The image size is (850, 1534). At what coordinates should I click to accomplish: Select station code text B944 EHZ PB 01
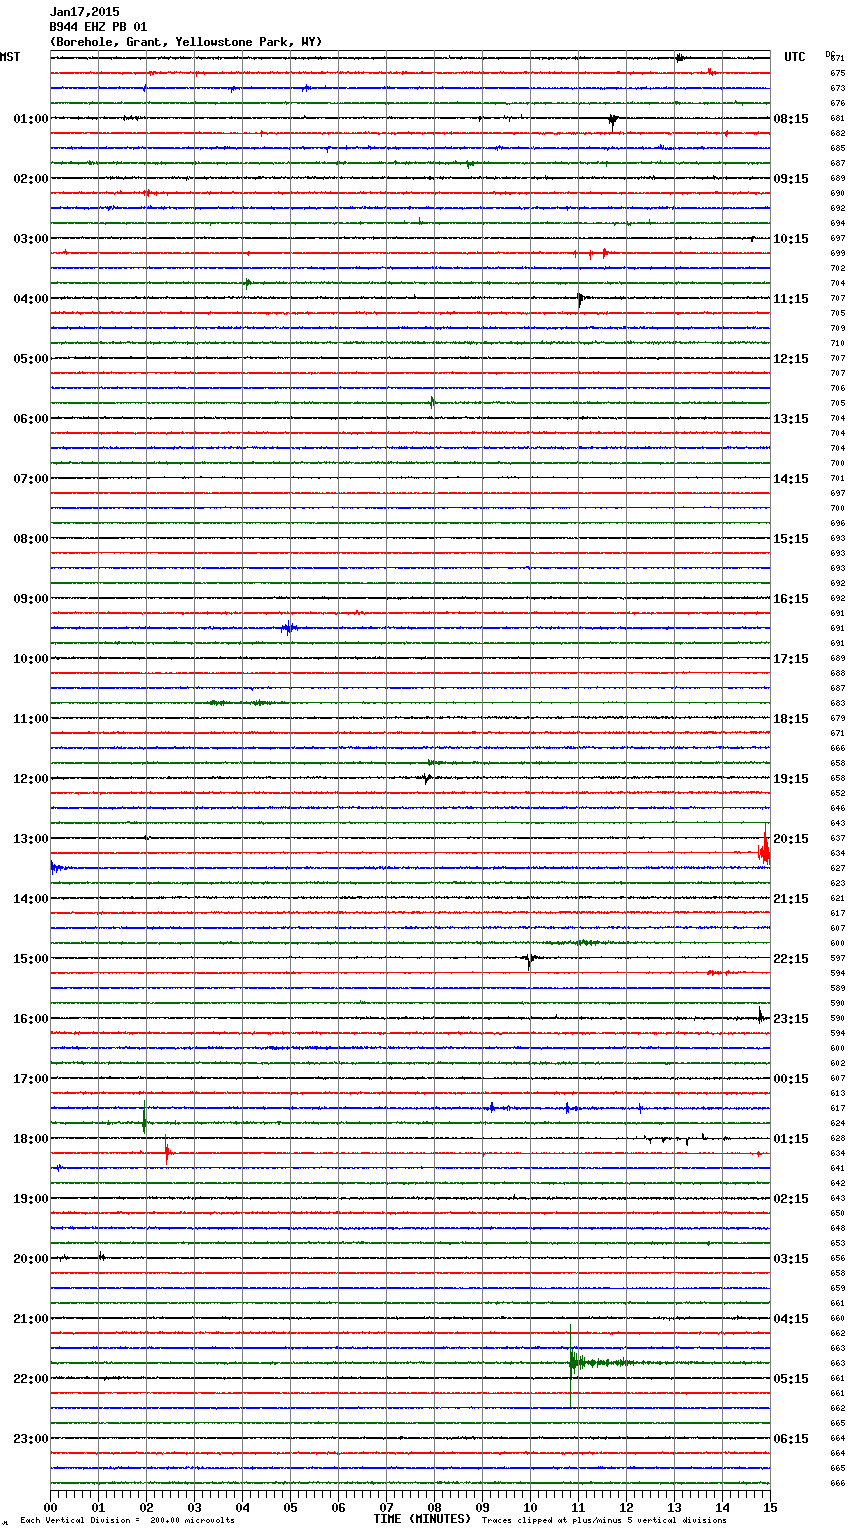click(x=98, y=27)
